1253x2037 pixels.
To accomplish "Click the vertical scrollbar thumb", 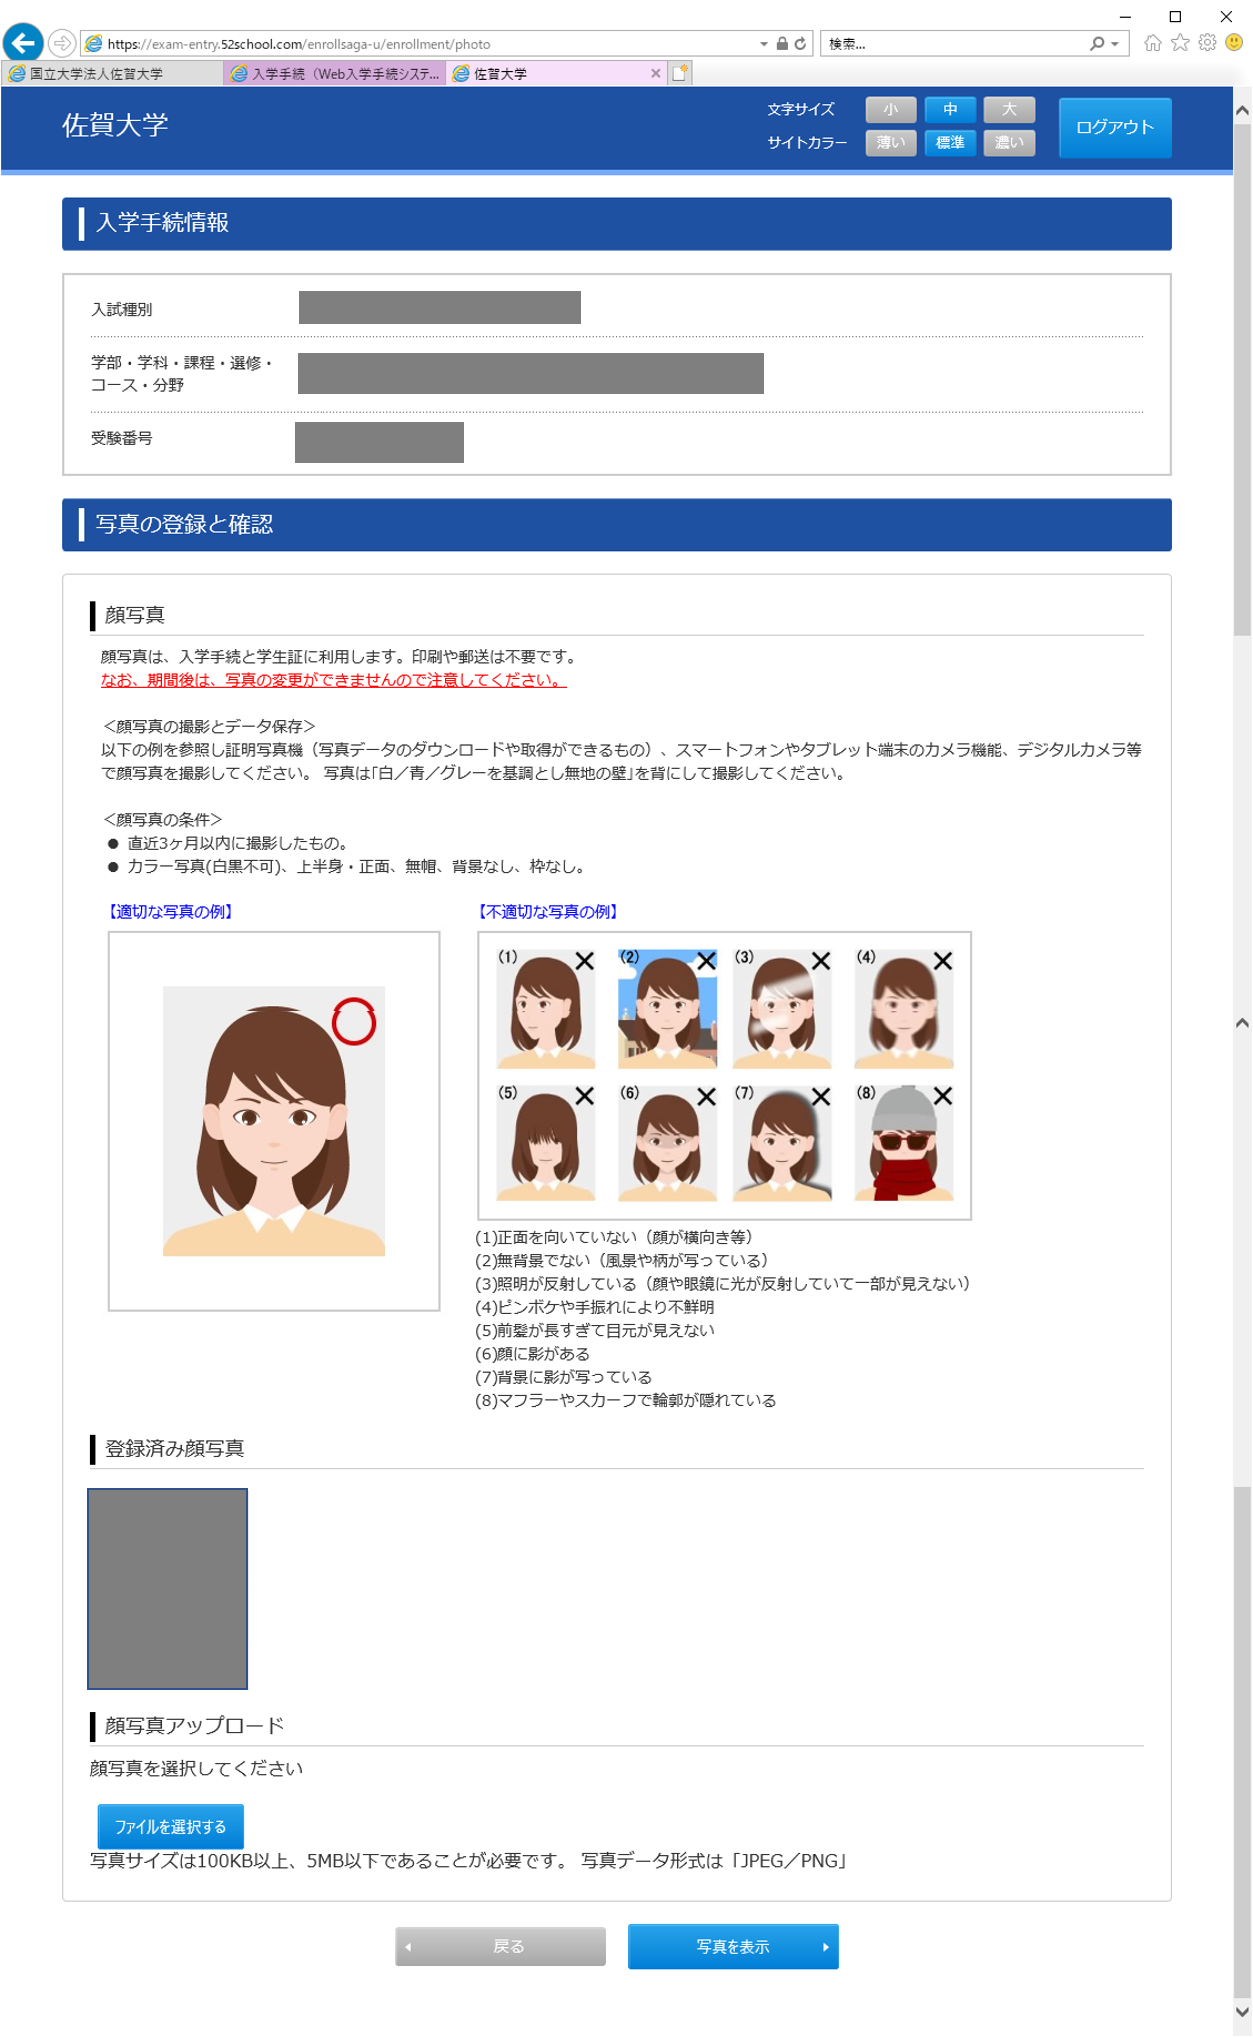I will 1242,380.
